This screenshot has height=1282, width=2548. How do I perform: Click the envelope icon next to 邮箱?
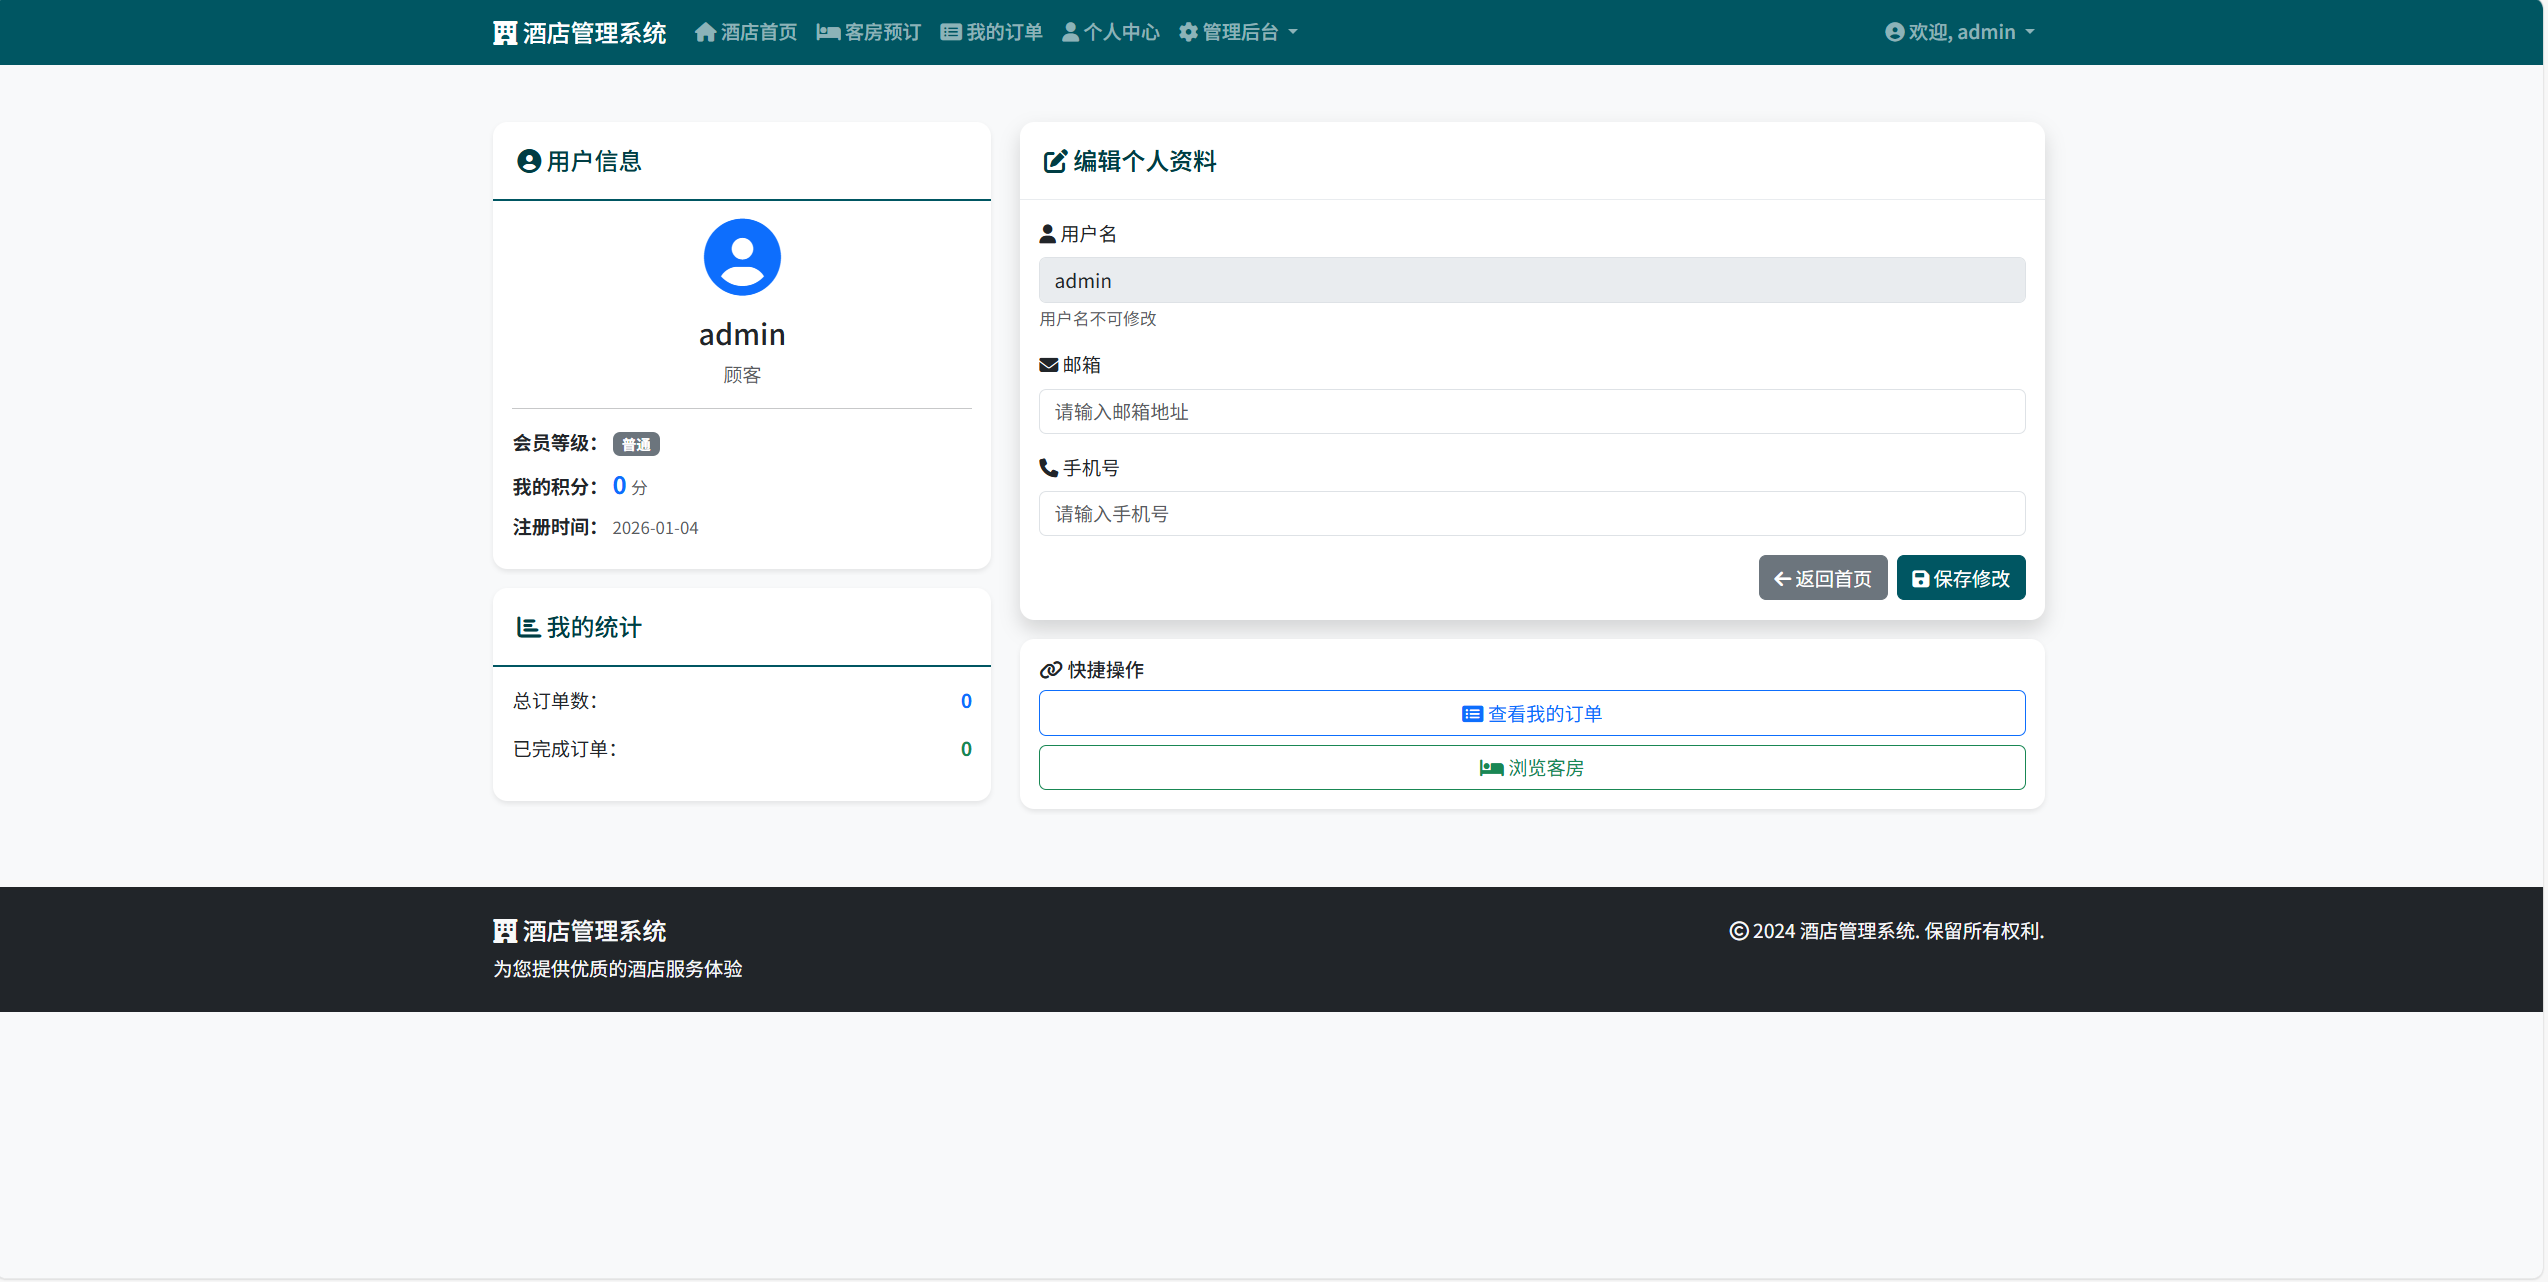(x=1049, y=365)
